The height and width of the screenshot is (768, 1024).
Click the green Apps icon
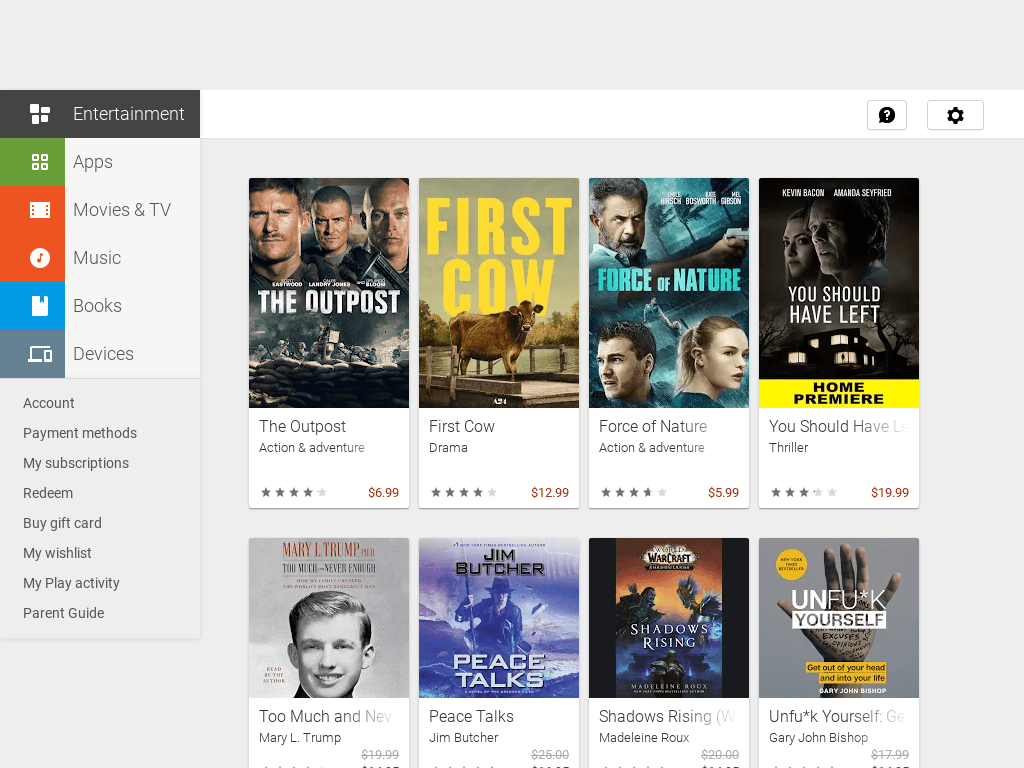40,162
